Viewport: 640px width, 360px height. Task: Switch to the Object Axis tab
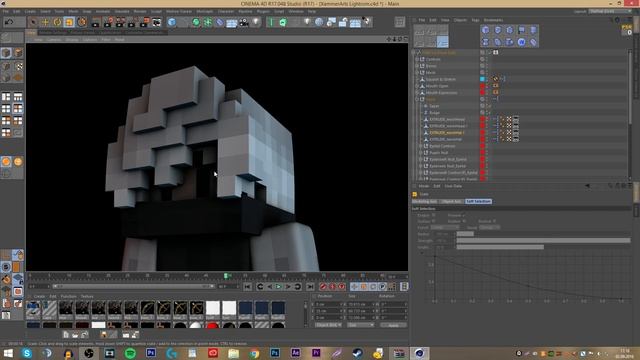coord(452,202)
